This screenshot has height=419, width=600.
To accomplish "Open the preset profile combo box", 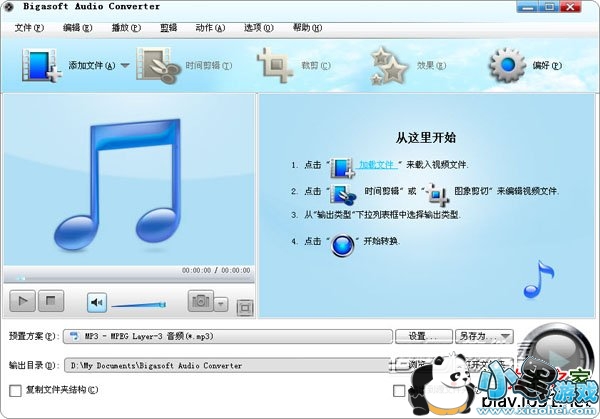I will click(x=228, y=336).
